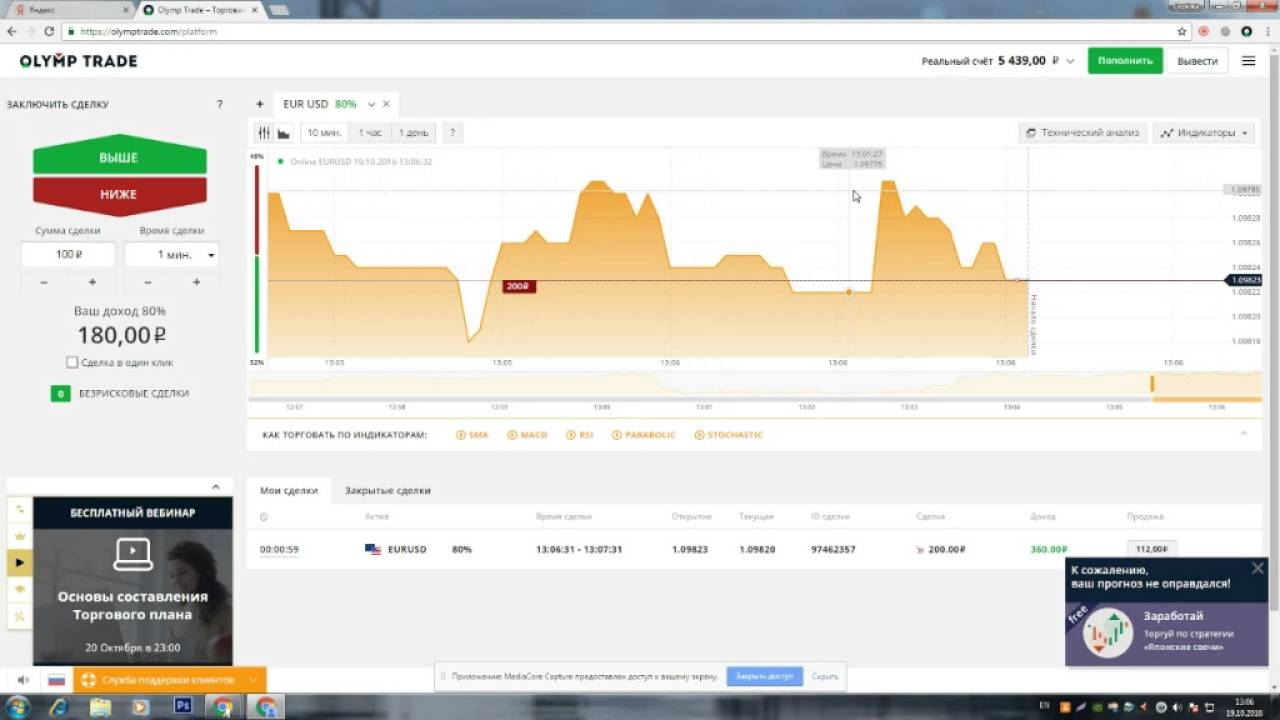Open the hamburger main menu
The image size is (1280, 720).
1248,61
